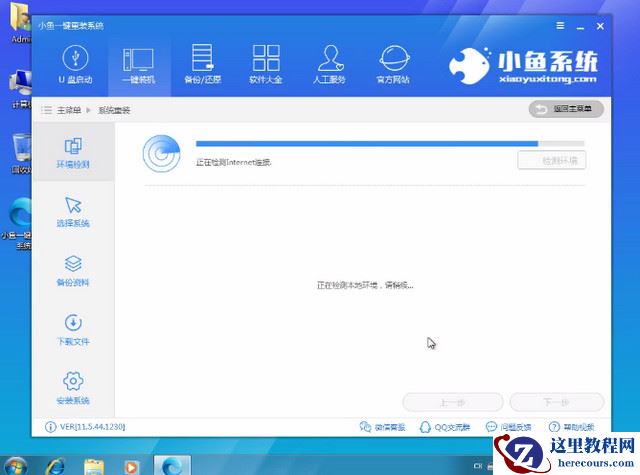
Task: Open the Admin folder desktop icon
Action: [20, 24]
